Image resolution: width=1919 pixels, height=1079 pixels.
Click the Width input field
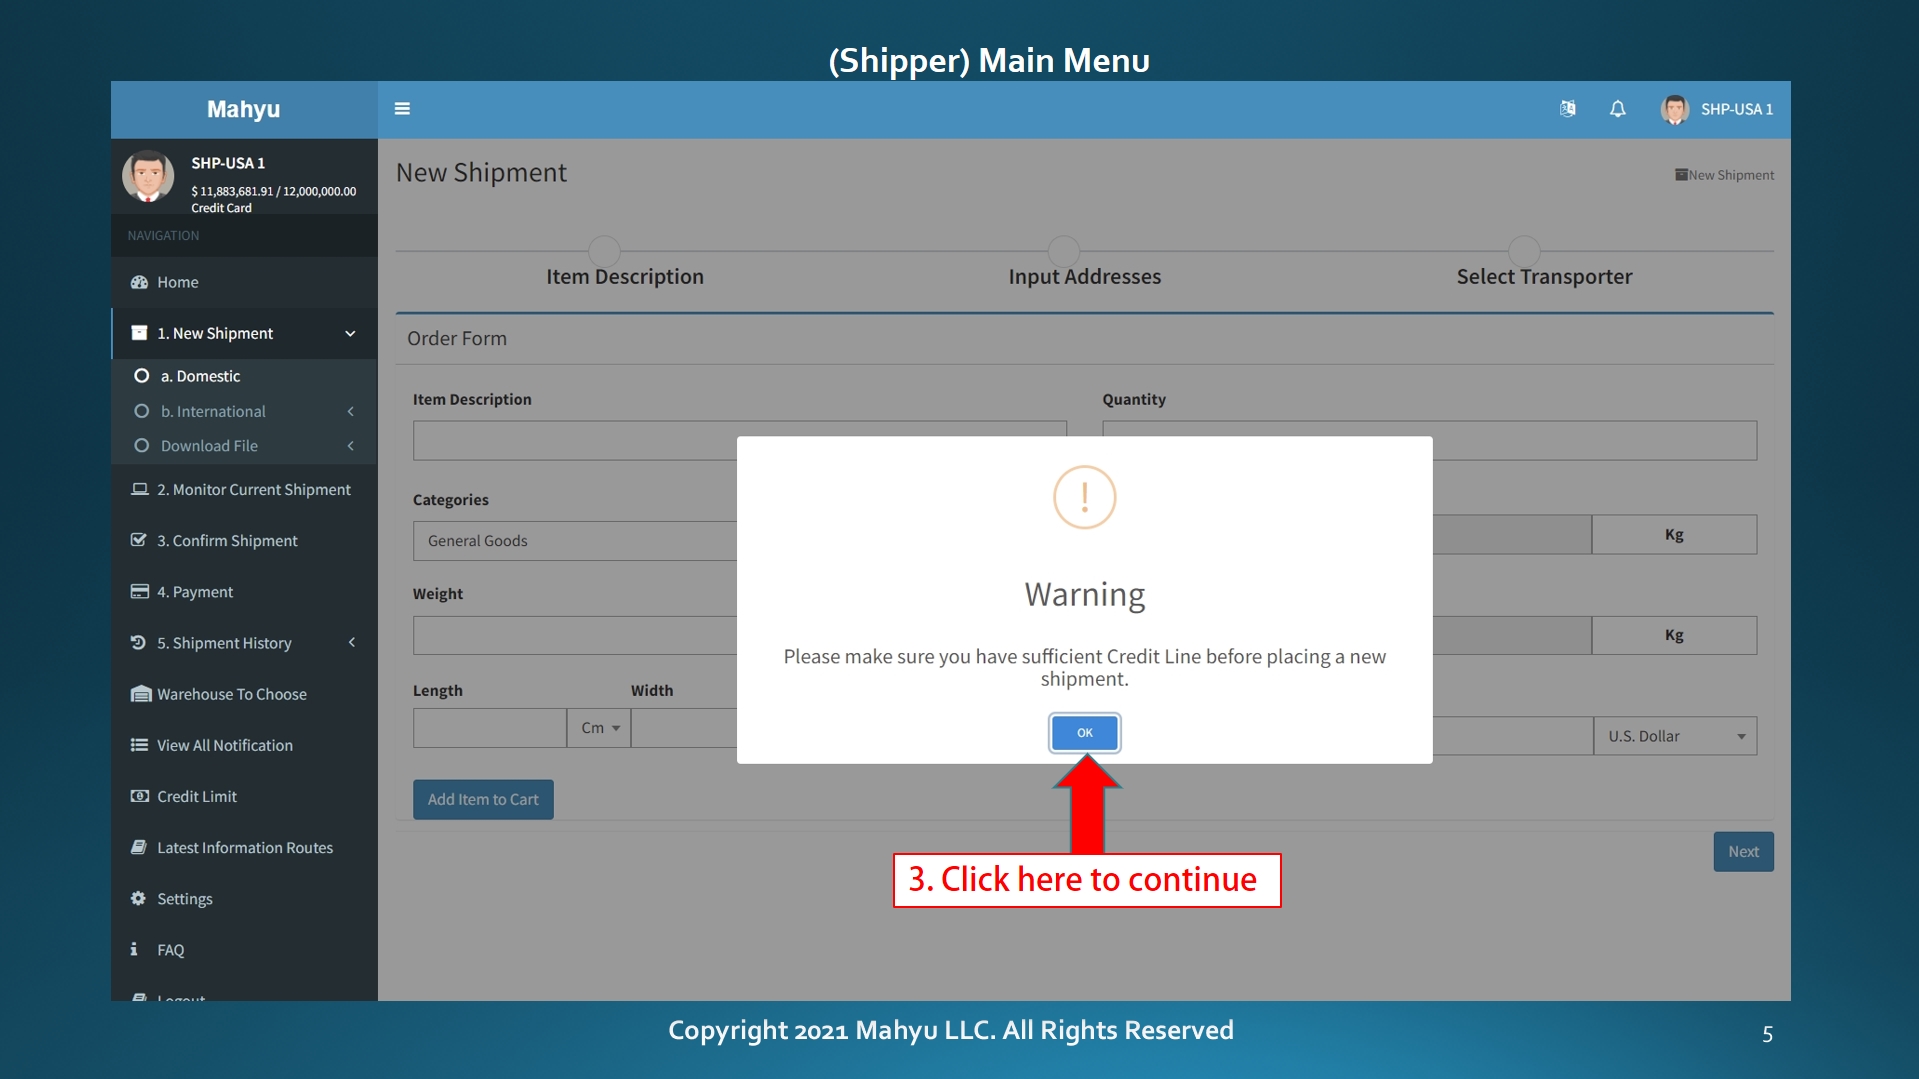684,728
